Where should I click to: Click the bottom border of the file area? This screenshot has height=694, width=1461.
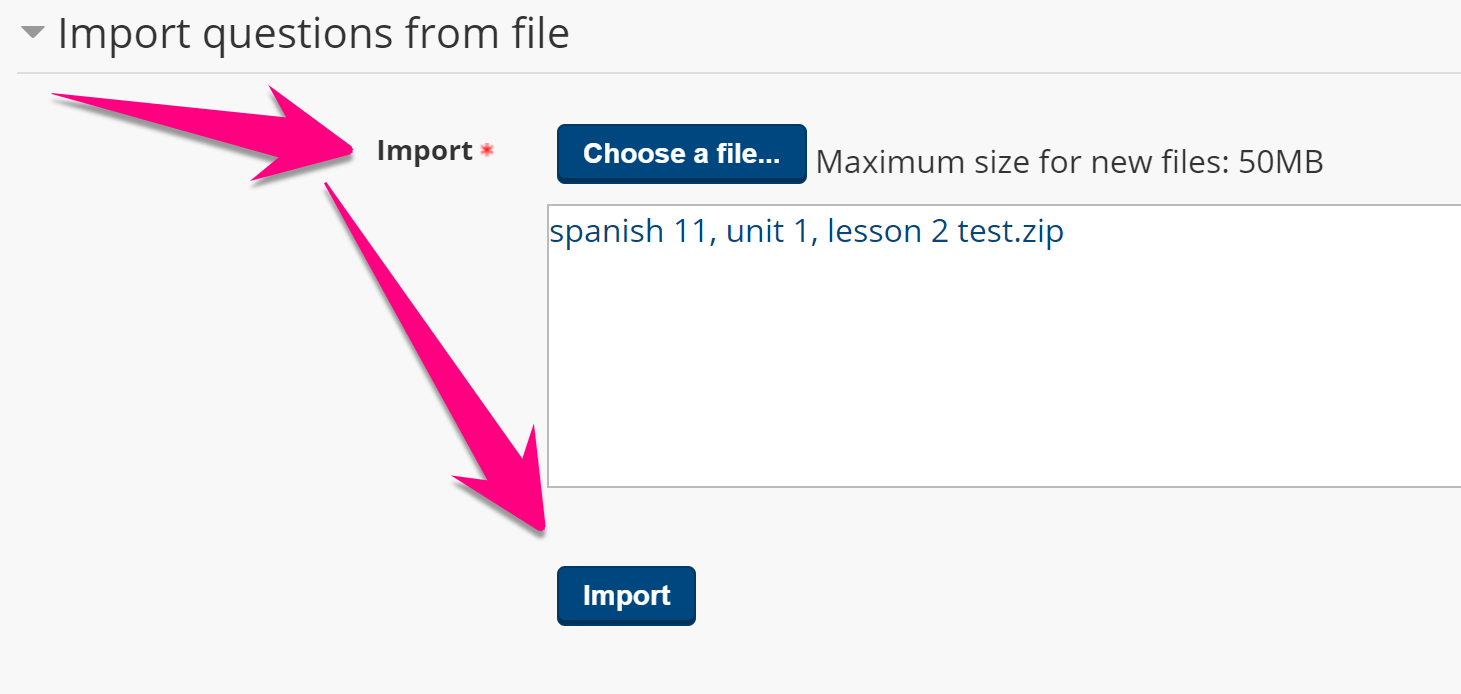[x=1000, y=486]
